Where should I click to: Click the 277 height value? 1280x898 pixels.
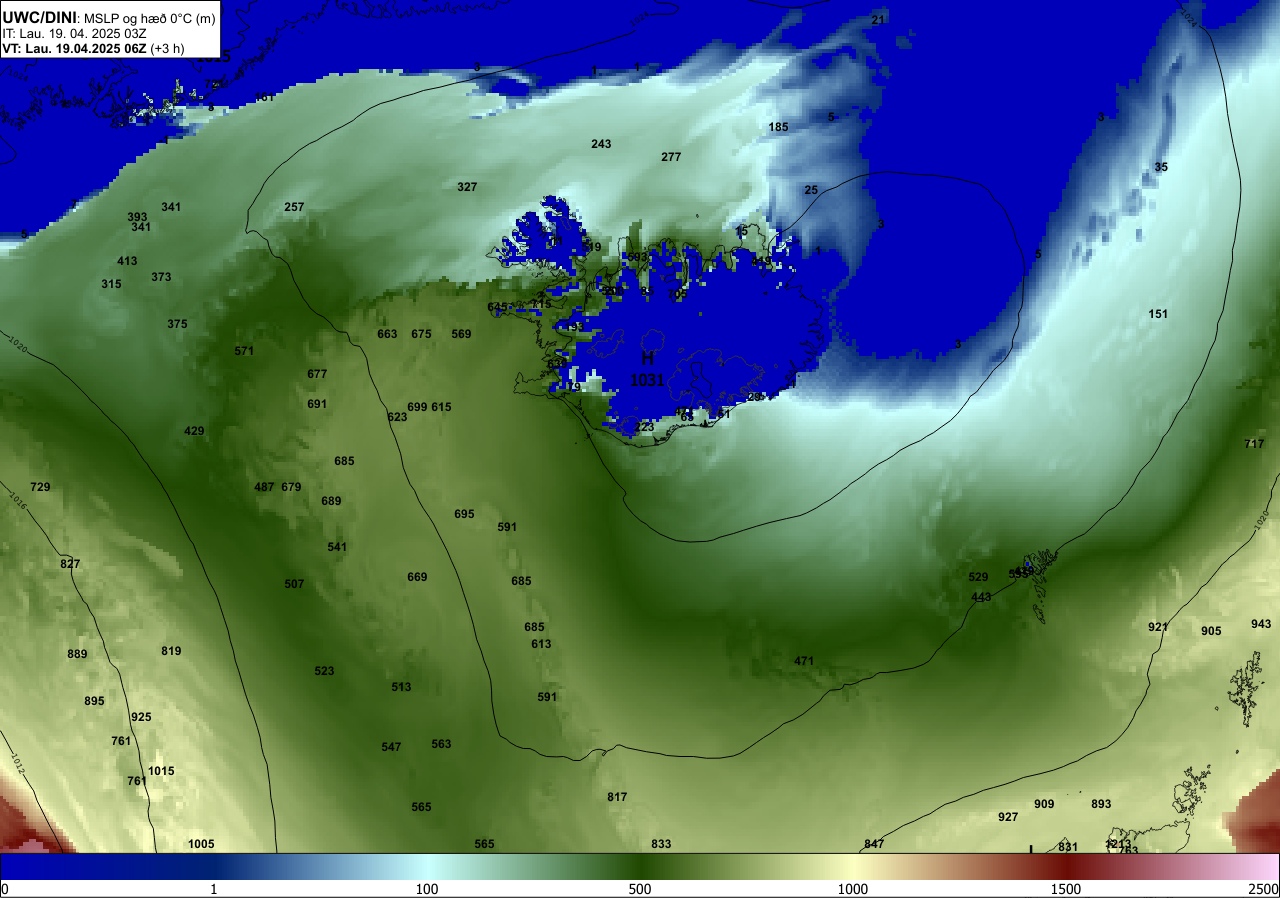671,157
